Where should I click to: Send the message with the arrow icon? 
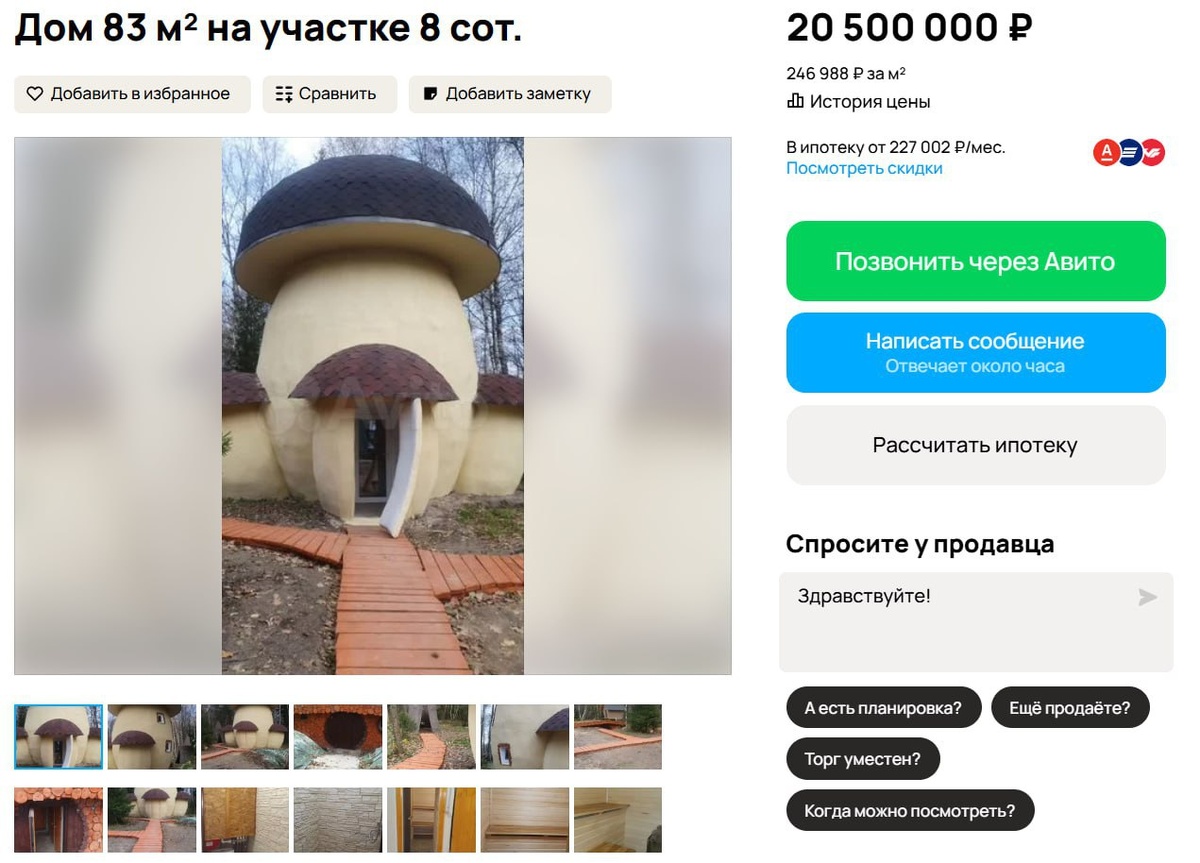point(1147,597)
